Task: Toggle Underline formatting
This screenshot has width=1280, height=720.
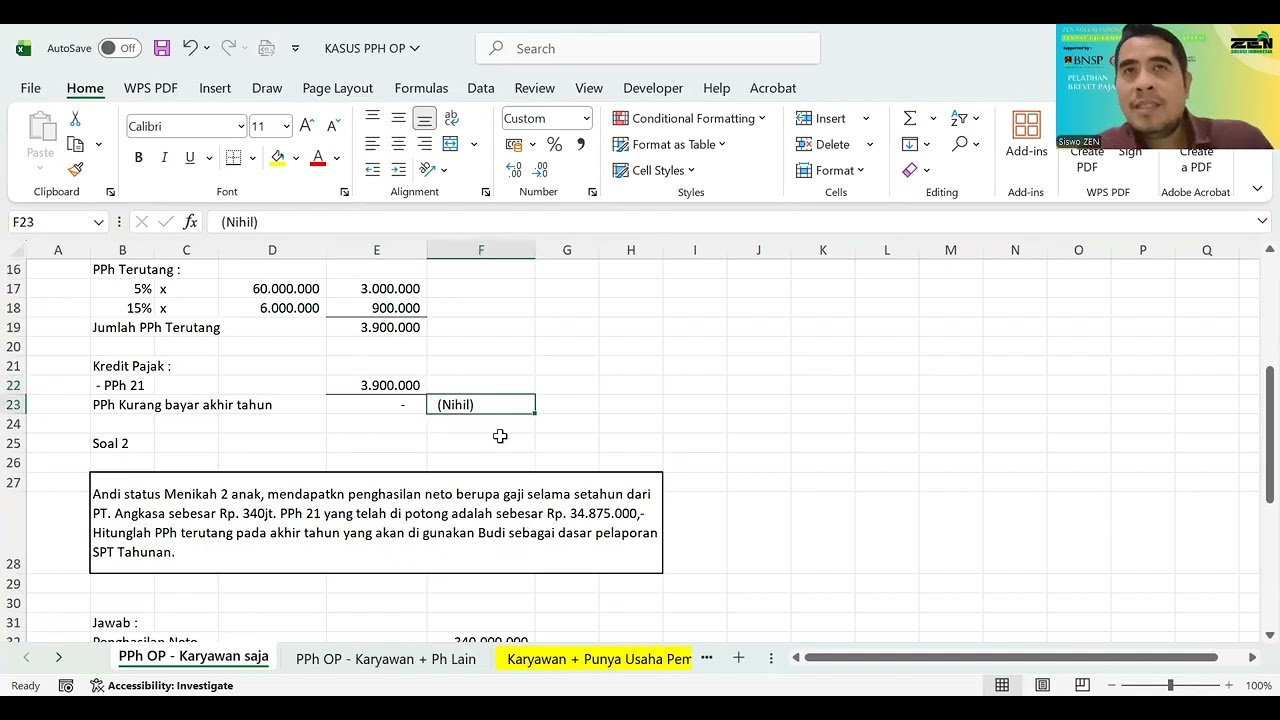Action: [x=190, y=158]
